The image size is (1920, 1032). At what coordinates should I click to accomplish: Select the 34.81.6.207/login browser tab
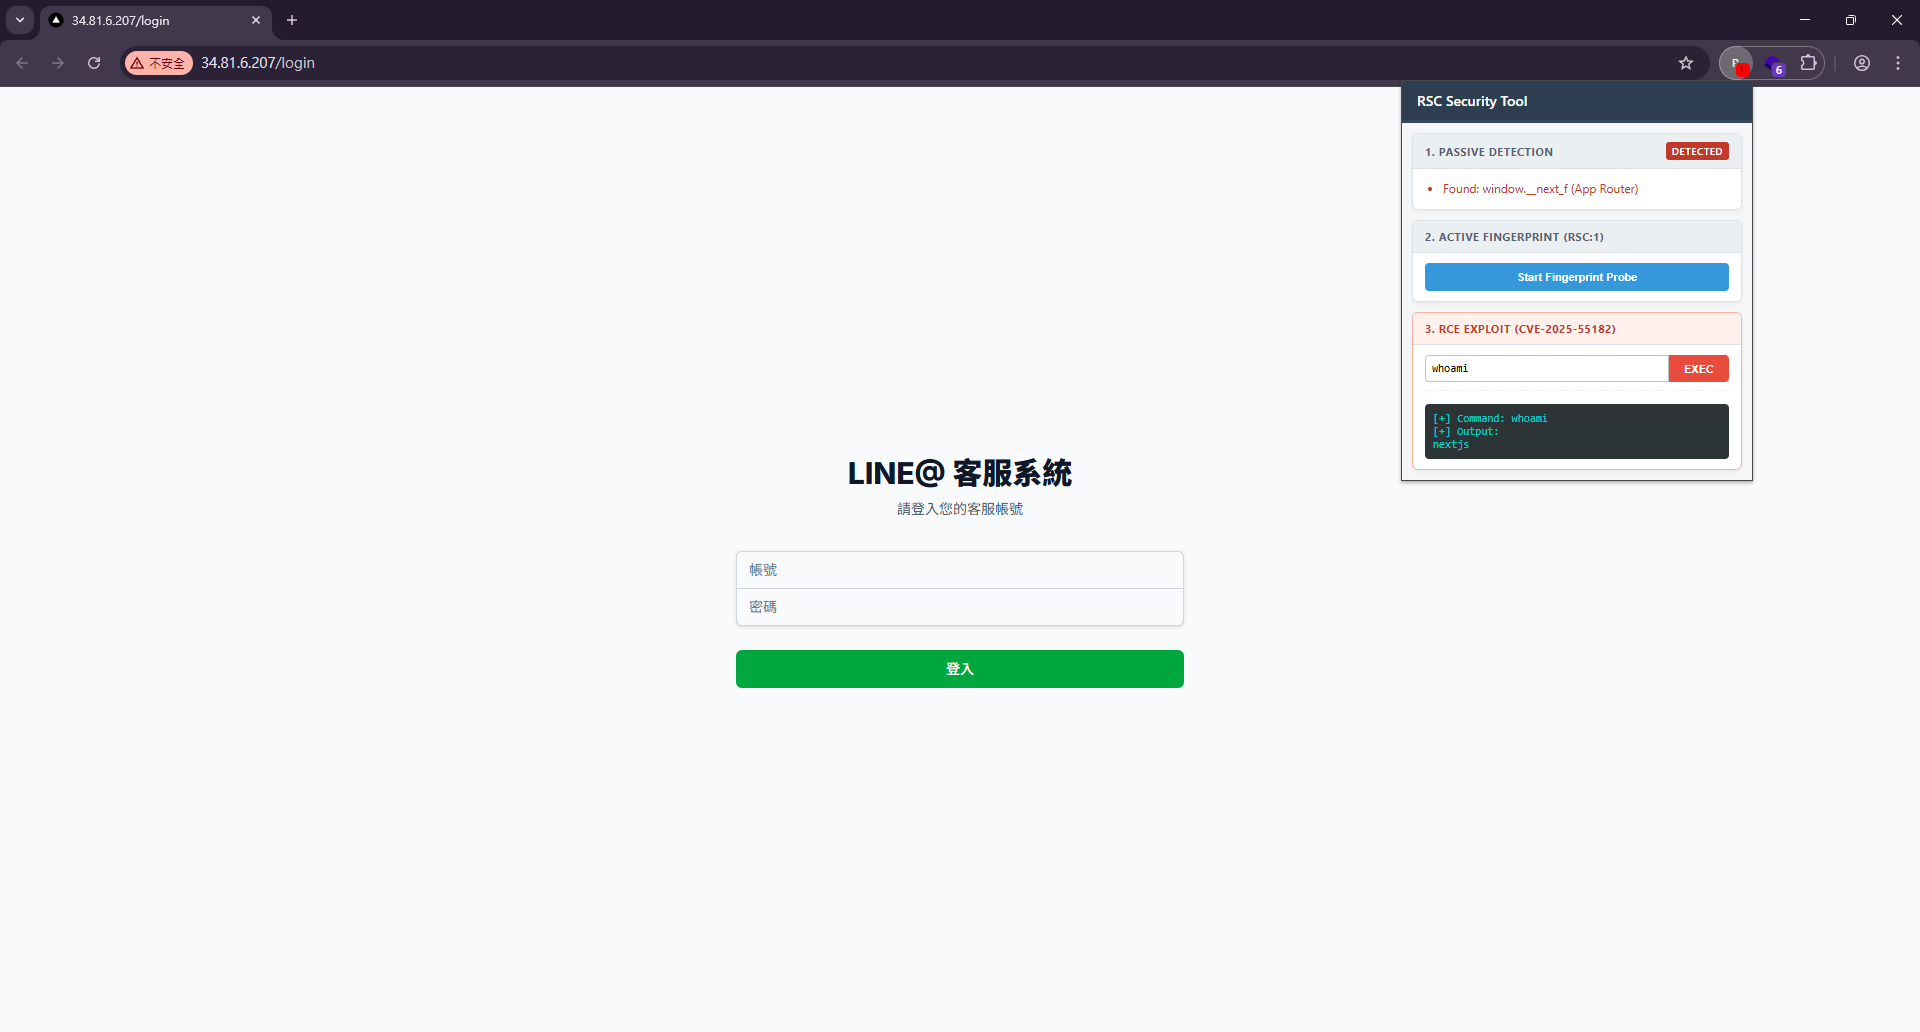pos(155,20)
